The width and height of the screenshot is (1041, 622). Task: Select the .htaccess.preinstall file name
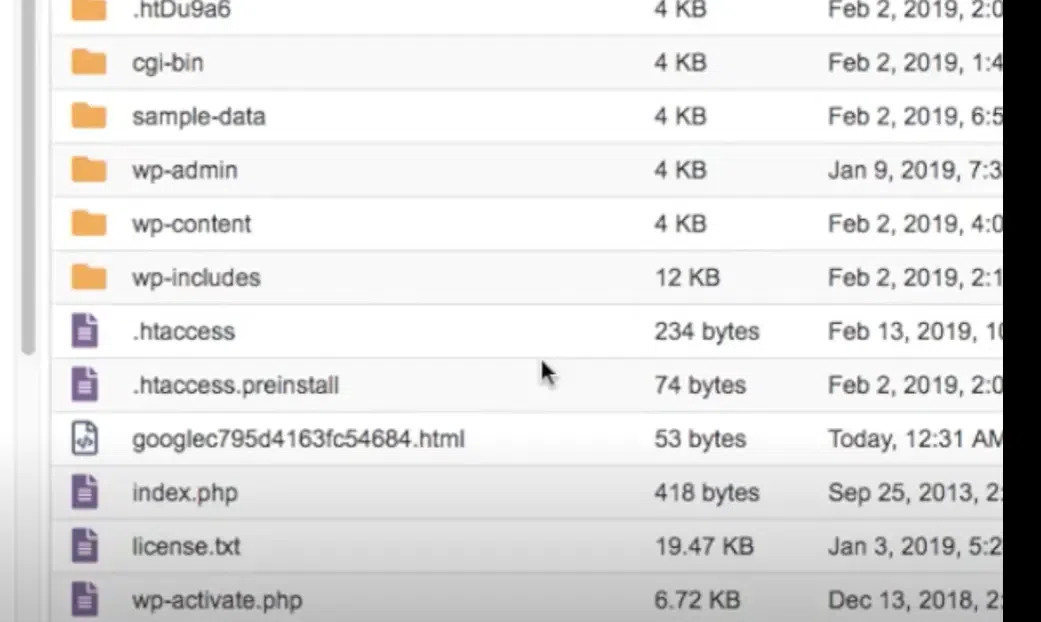235,385
